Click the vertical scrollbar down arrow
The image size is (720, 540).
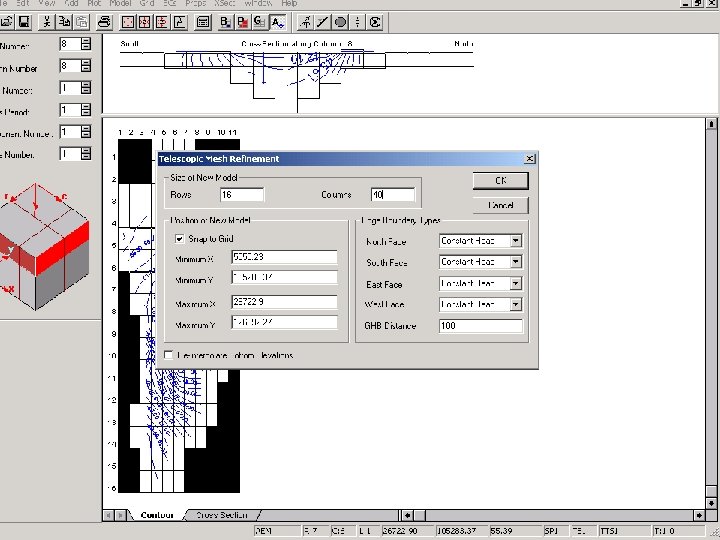point(711,502)
